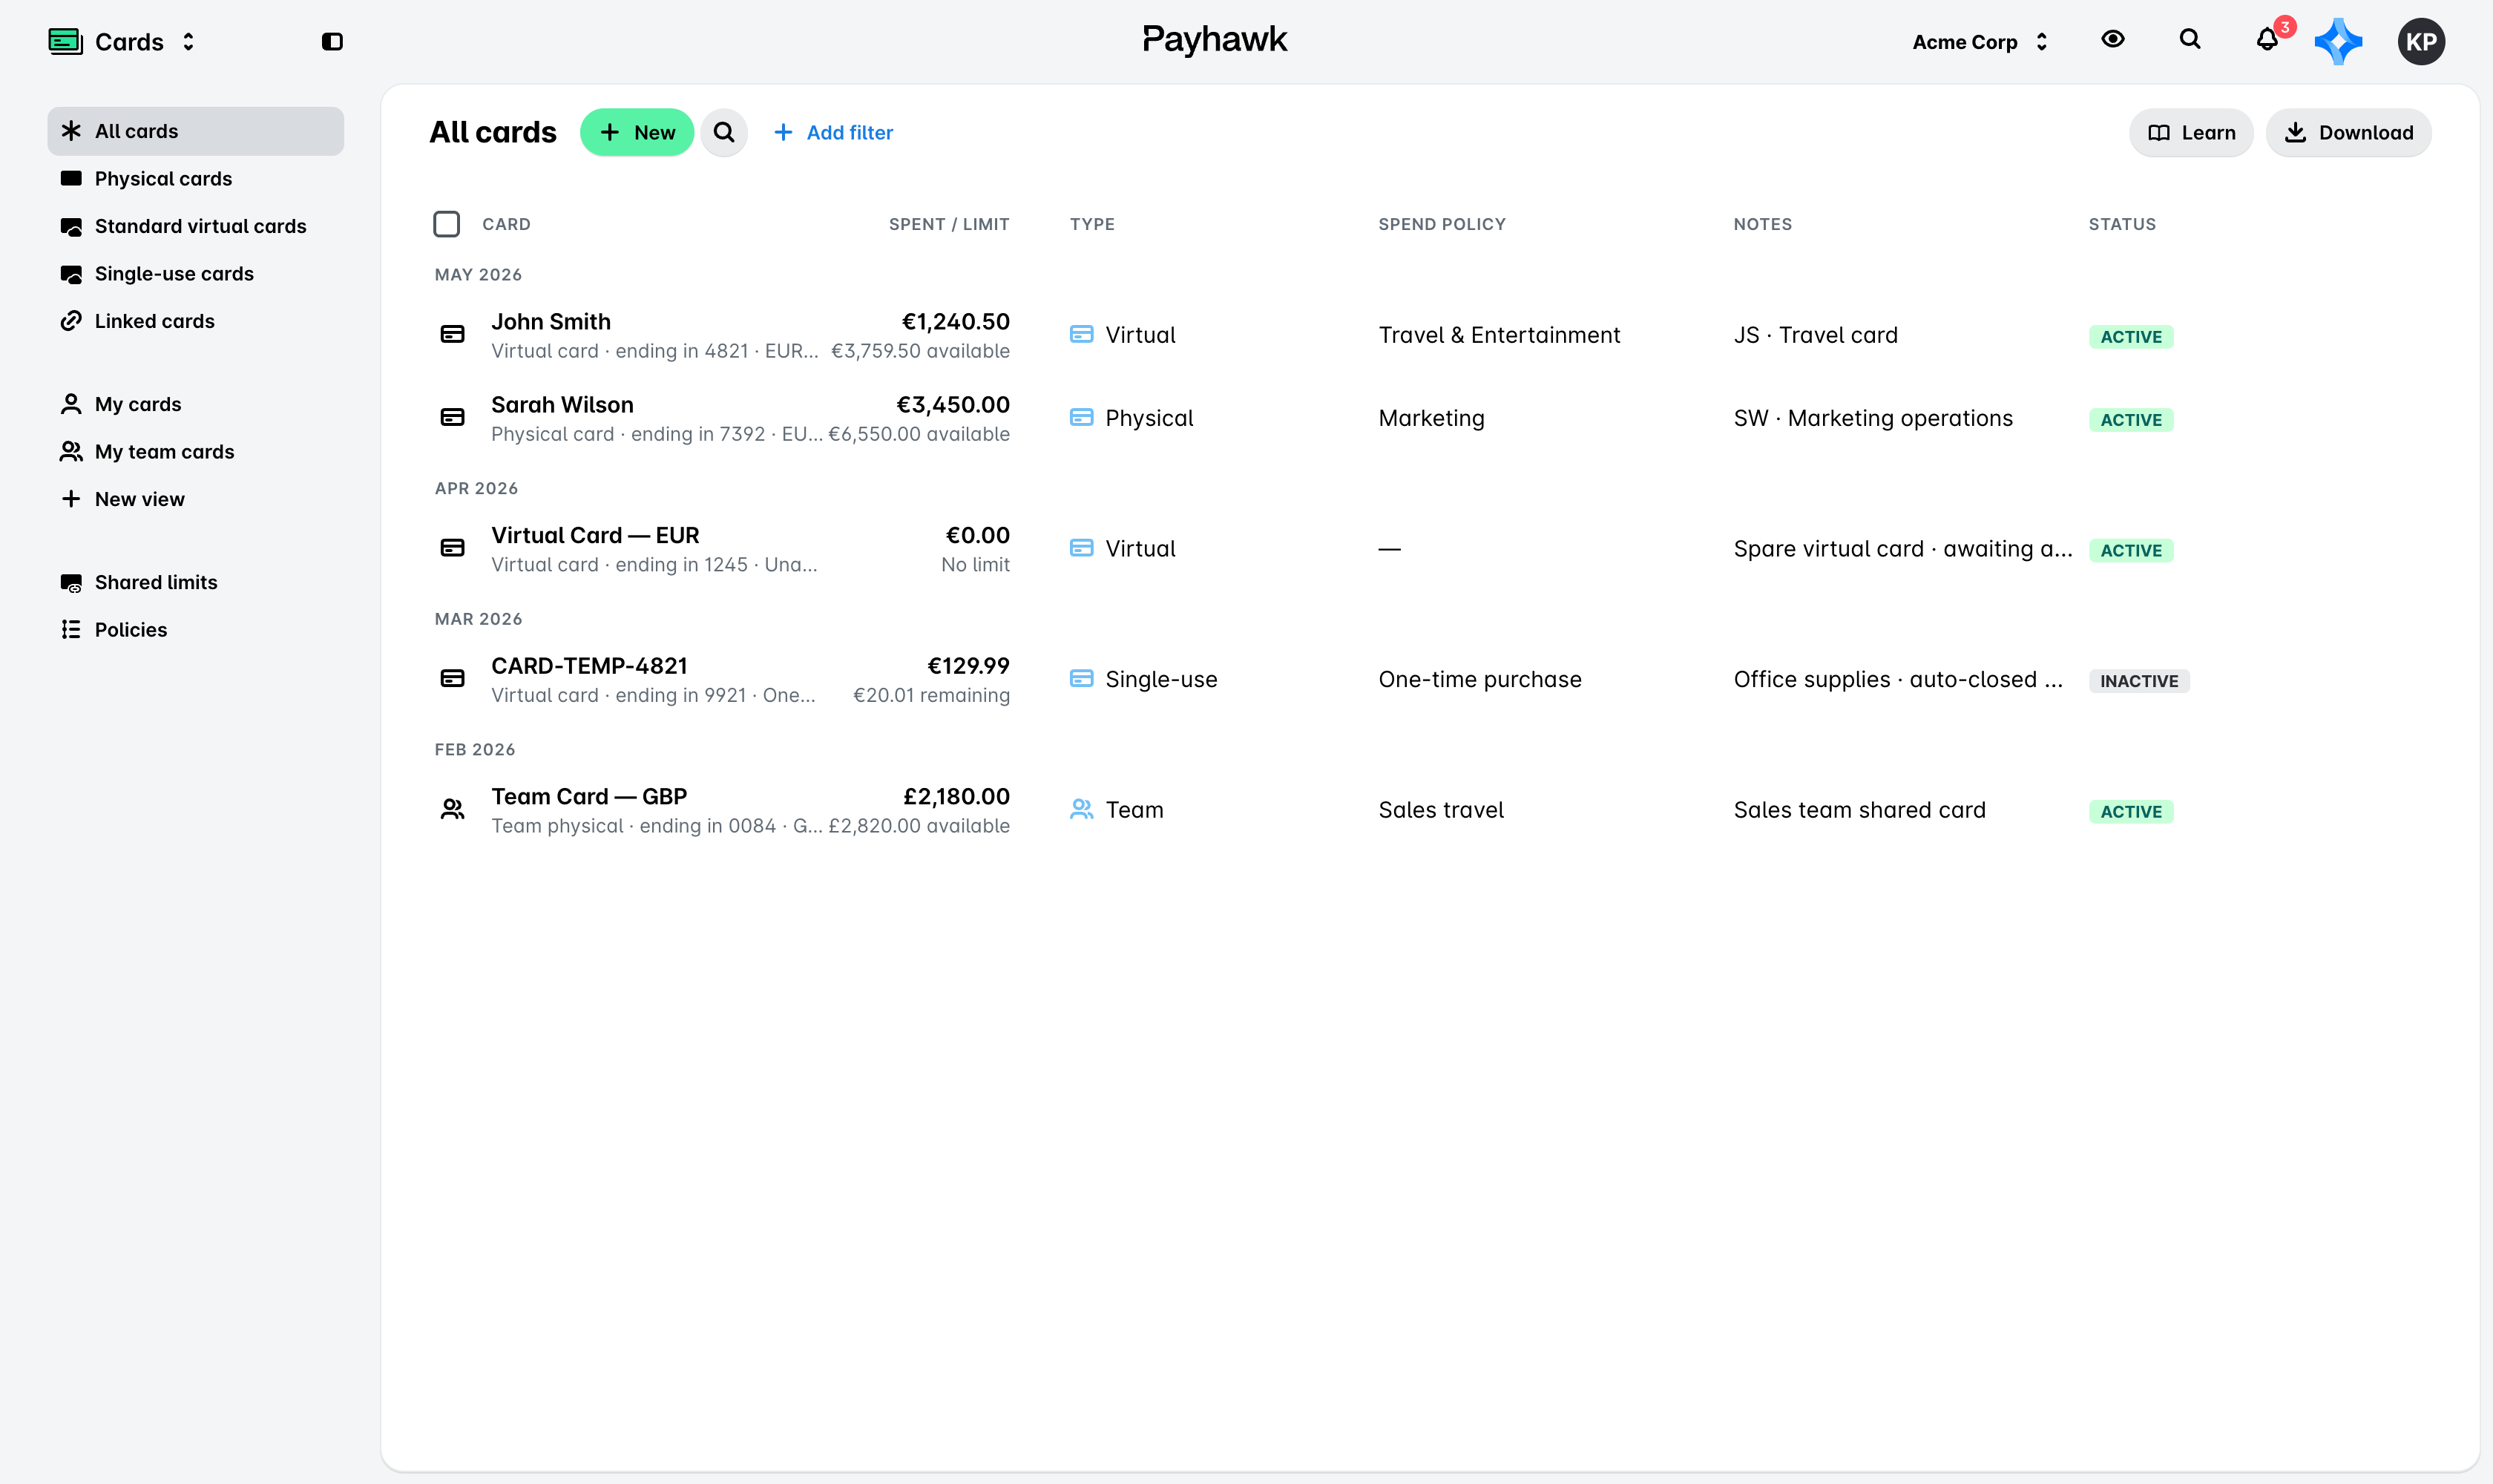Image resolution: width=2493 pixels, height=1484 pixels.
Task: Click Spare virtual card note text
Action: [x=1902, y=549]
